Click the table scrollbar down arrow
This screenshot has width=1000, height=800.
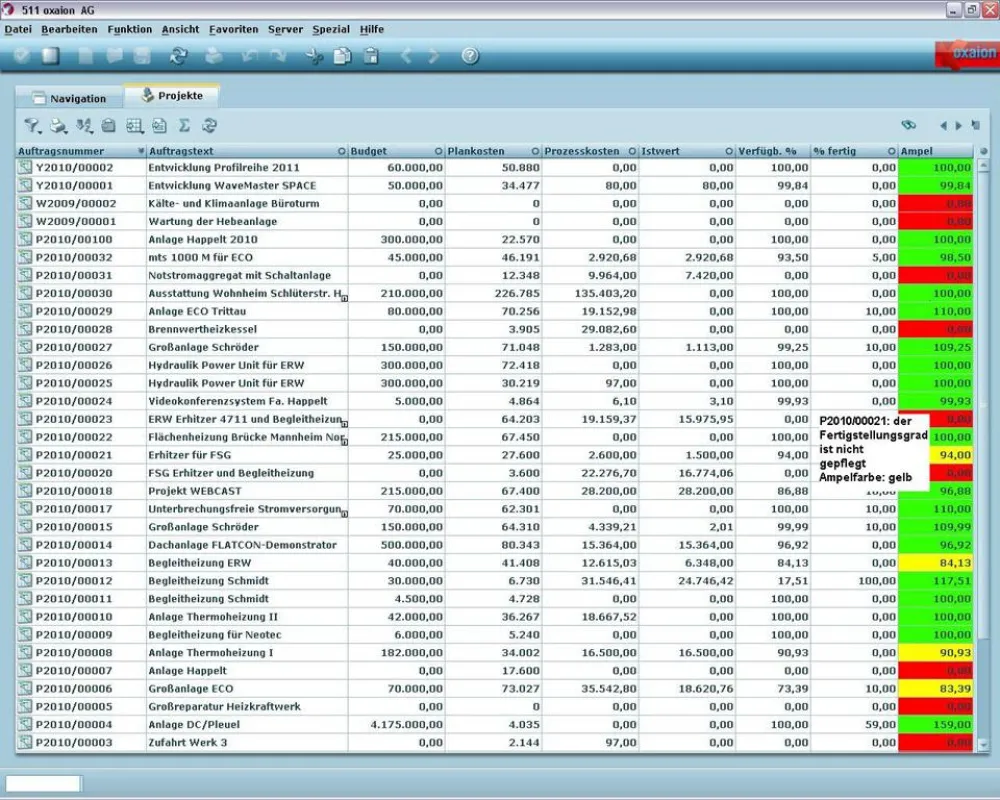984,744
